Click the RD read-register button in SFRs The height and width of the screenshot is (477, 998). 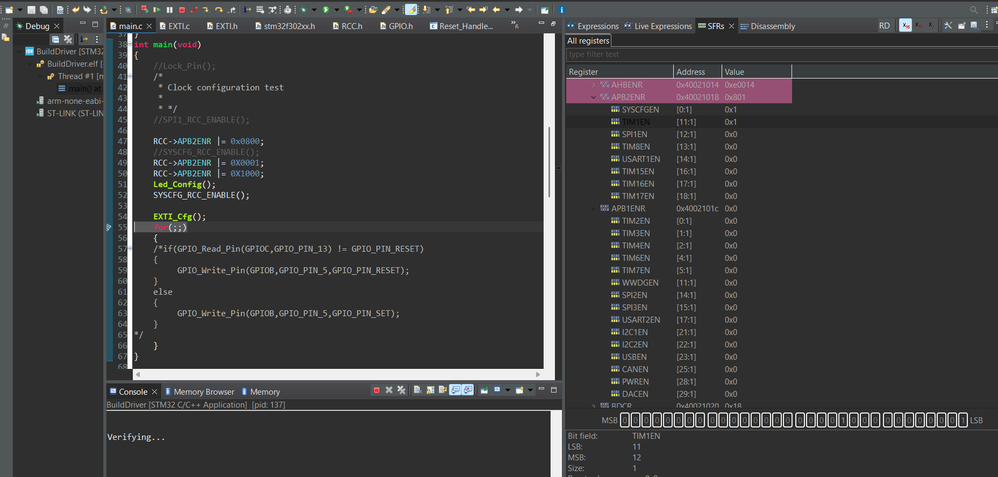[884, 25]
